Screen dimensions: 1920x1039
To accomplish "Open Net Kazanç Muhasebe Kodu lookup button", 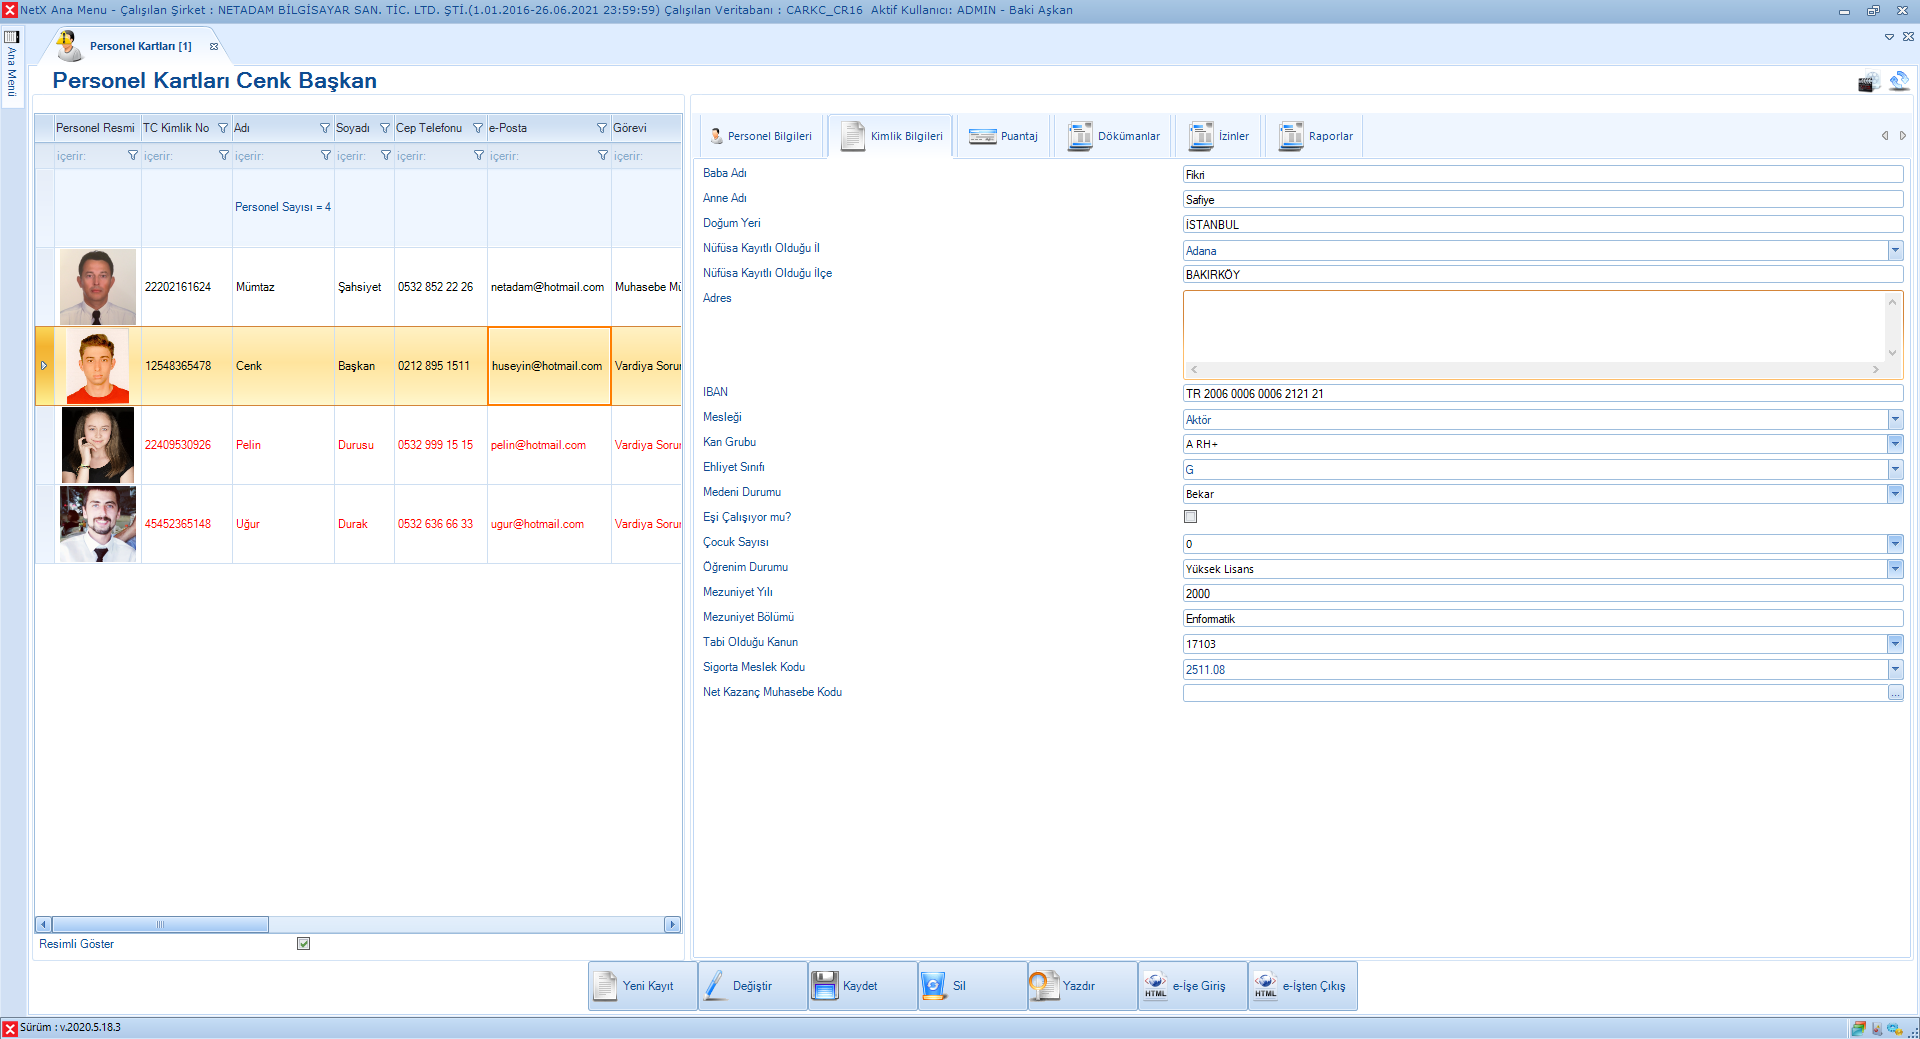I will (x=1895, y=693).
